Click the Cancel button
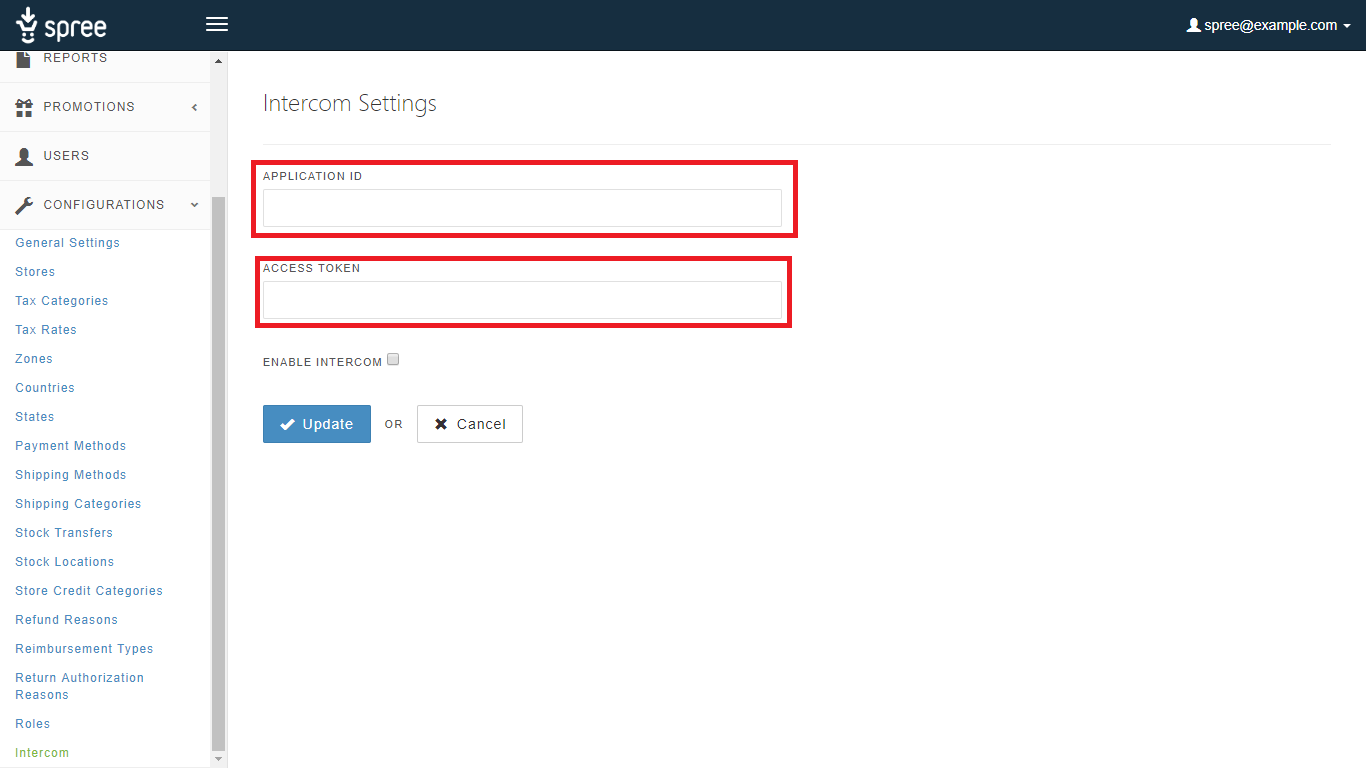Viewport: 1366px width, 768px height. pos(470,424)
